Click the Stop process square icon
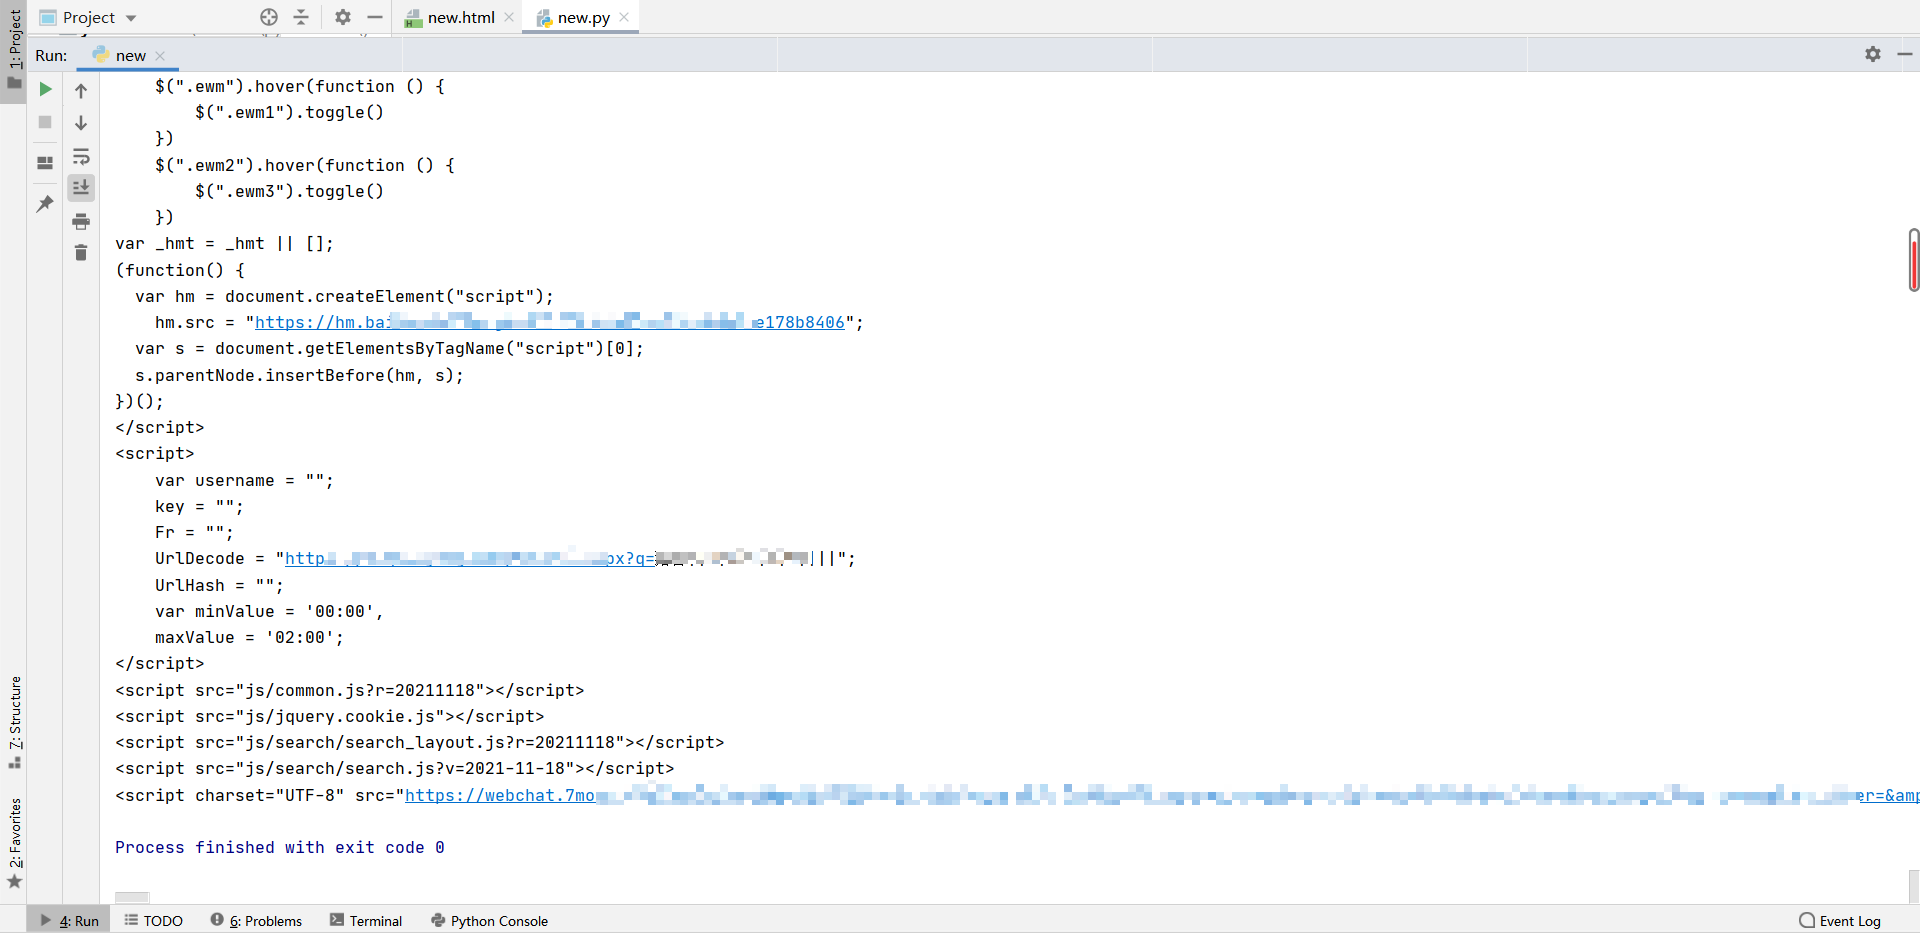Viewport: 1920px width, 933px height. (x=45, y=122)
